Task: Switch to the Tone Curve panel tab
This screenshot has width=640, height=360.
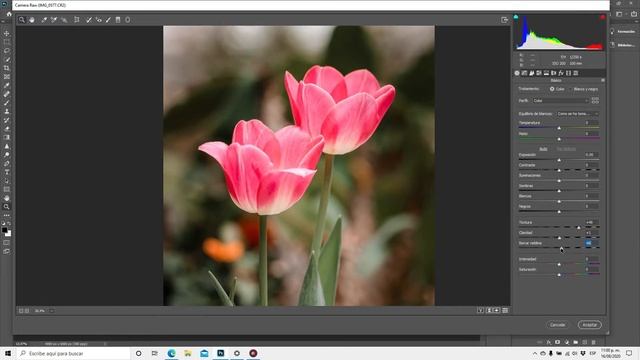Action: 524,73
